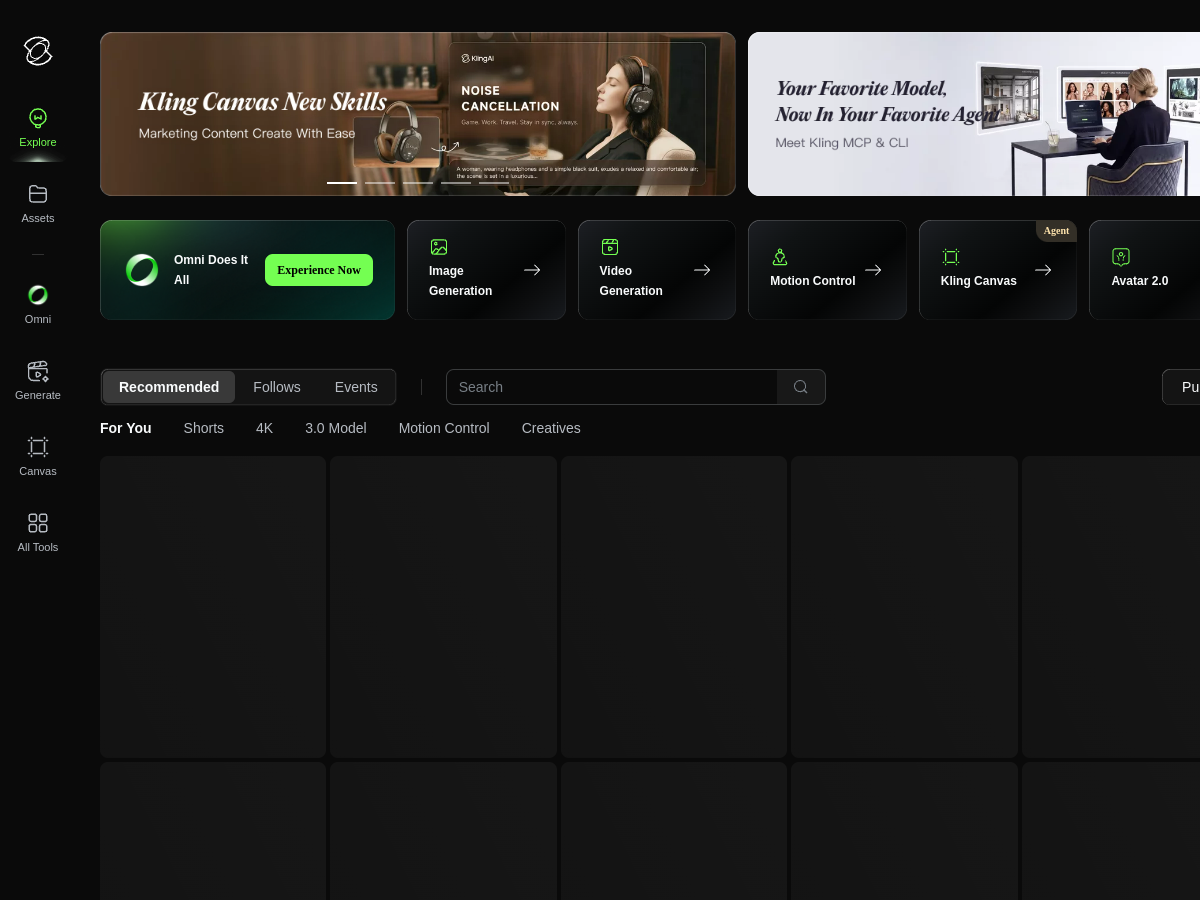Select the 4K filter

[x=264, y=428]
